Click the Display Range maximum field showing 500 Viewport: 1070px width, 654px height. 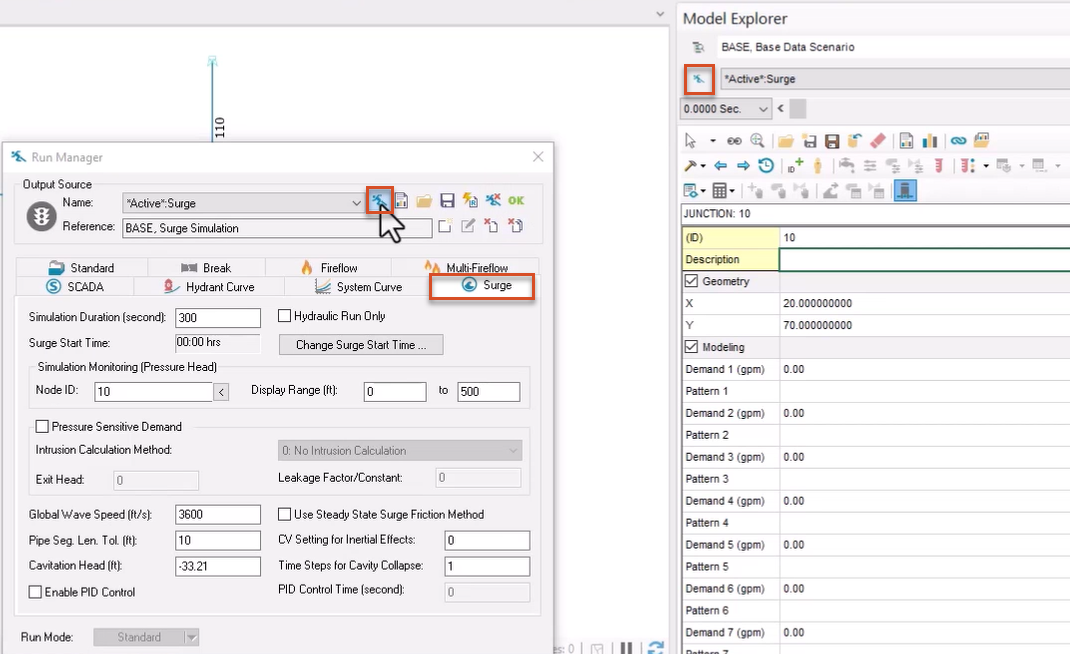tap(489, 391)
